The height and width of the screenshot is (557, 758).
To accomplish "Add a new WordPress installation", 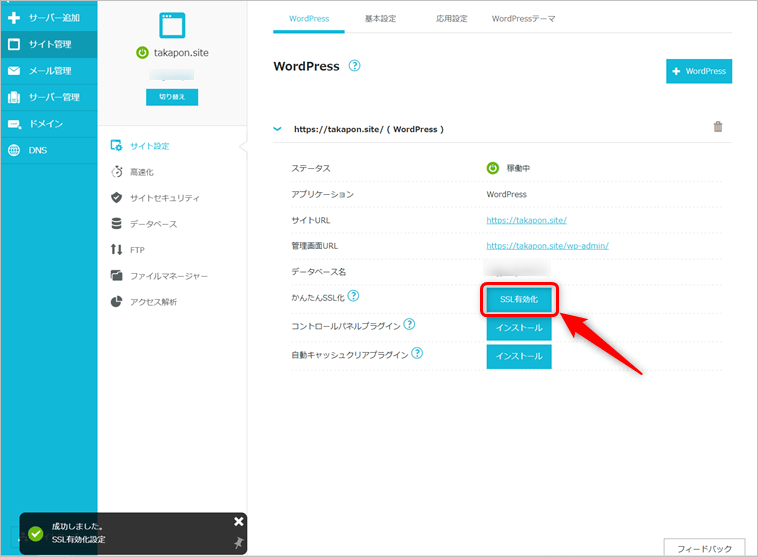I will coord(699,71).
